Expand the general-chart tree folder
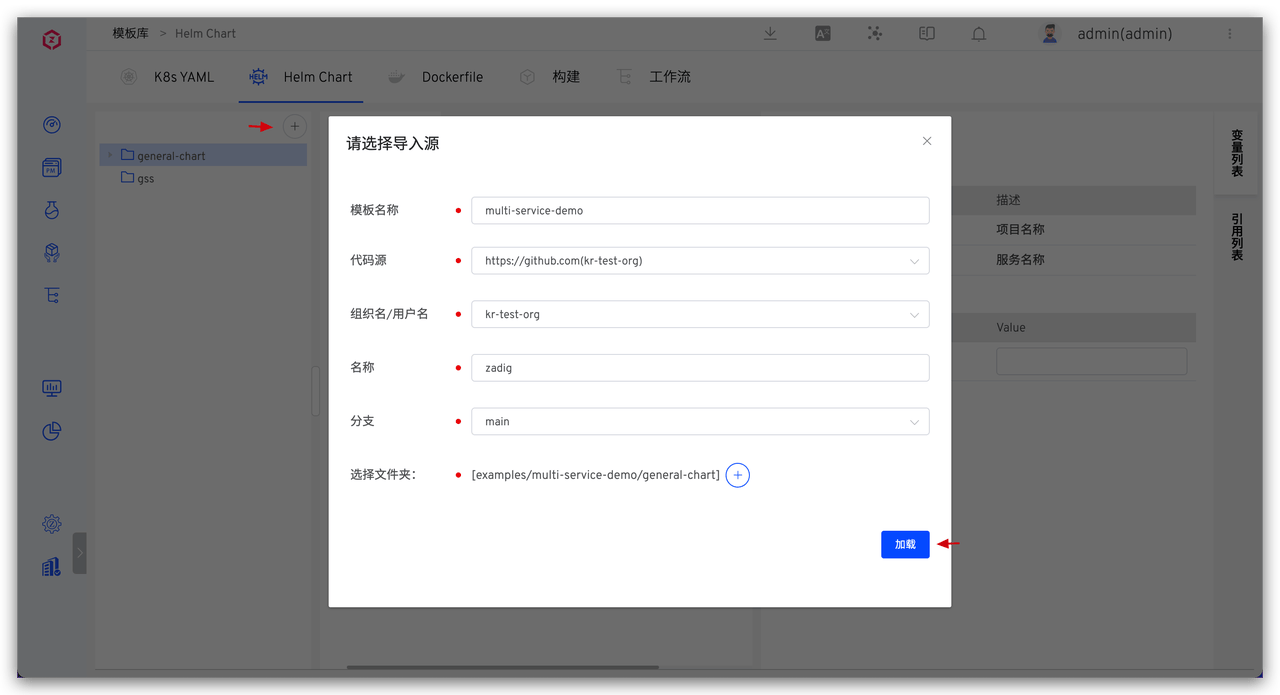 pos(110,155)
